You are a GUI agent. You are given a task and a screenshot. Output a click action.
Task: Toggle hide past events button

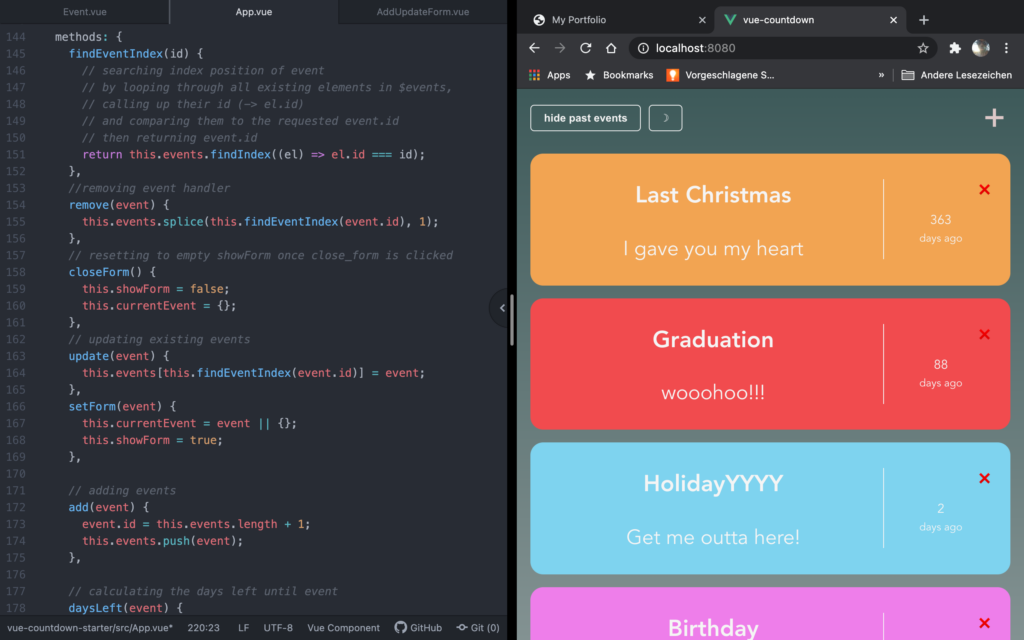click(x=585, y=118)
